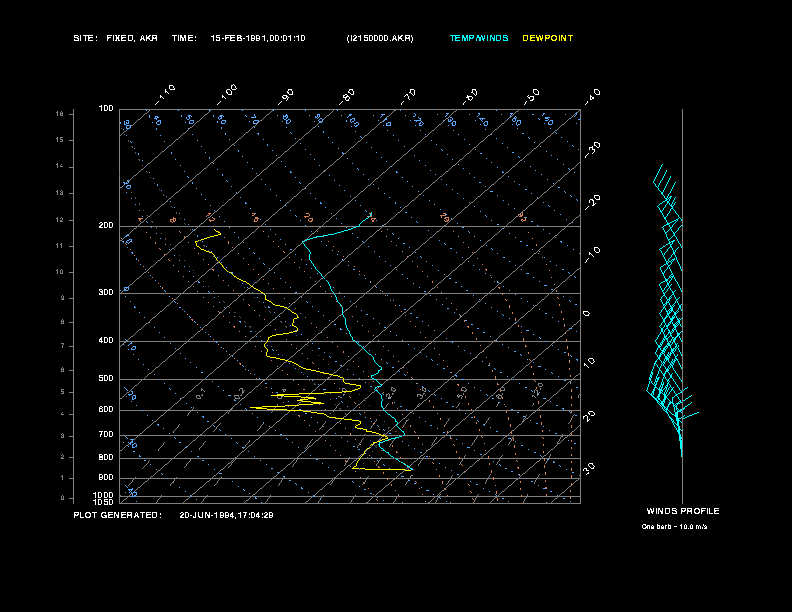792x612 pixels.
Task: Click the '-20' temperature label on right edge
Action: tap(593, 202)
